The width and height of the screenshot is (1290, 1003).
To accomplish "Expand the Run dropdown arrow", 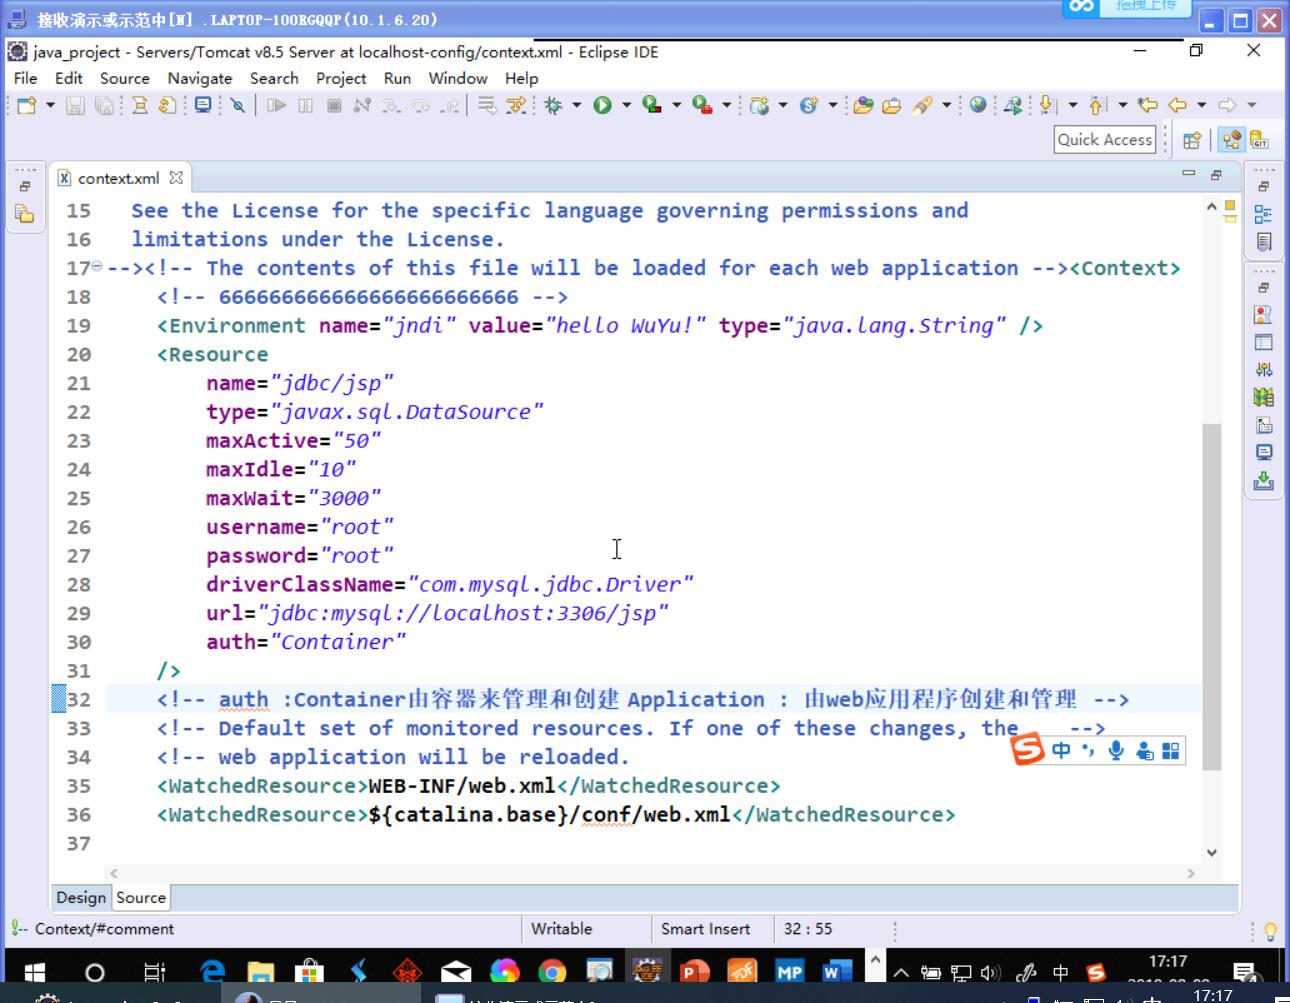I will pyautogui.click(x=626, y=105).
